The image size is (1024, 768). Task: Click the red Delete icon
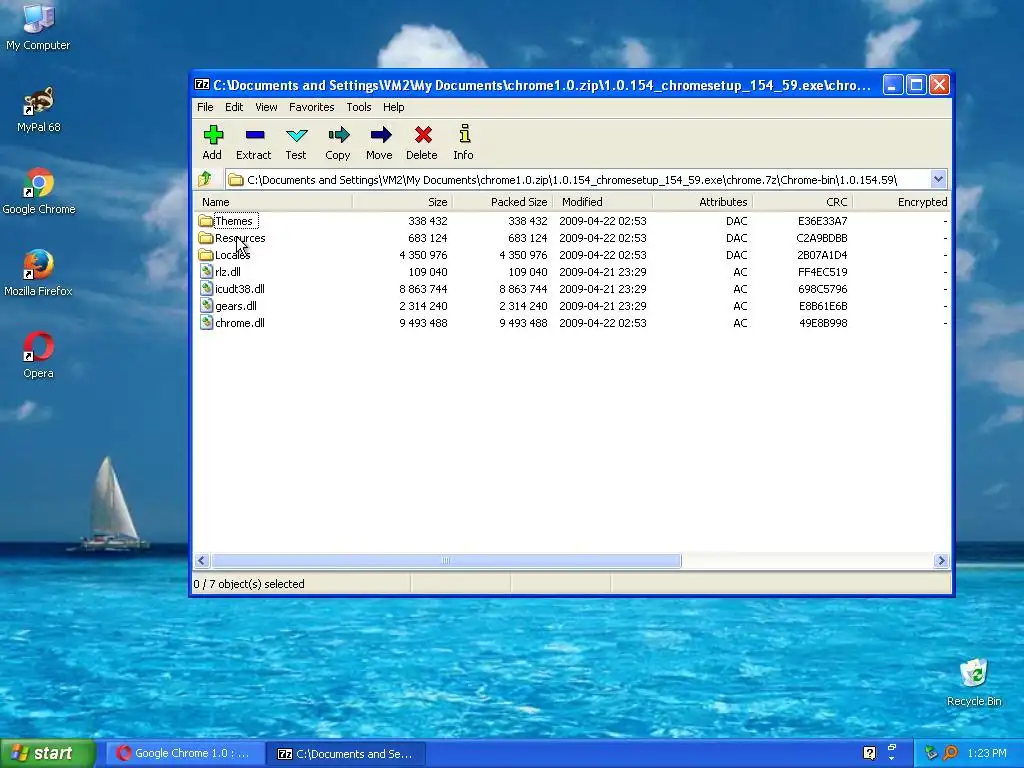(423, 135)
